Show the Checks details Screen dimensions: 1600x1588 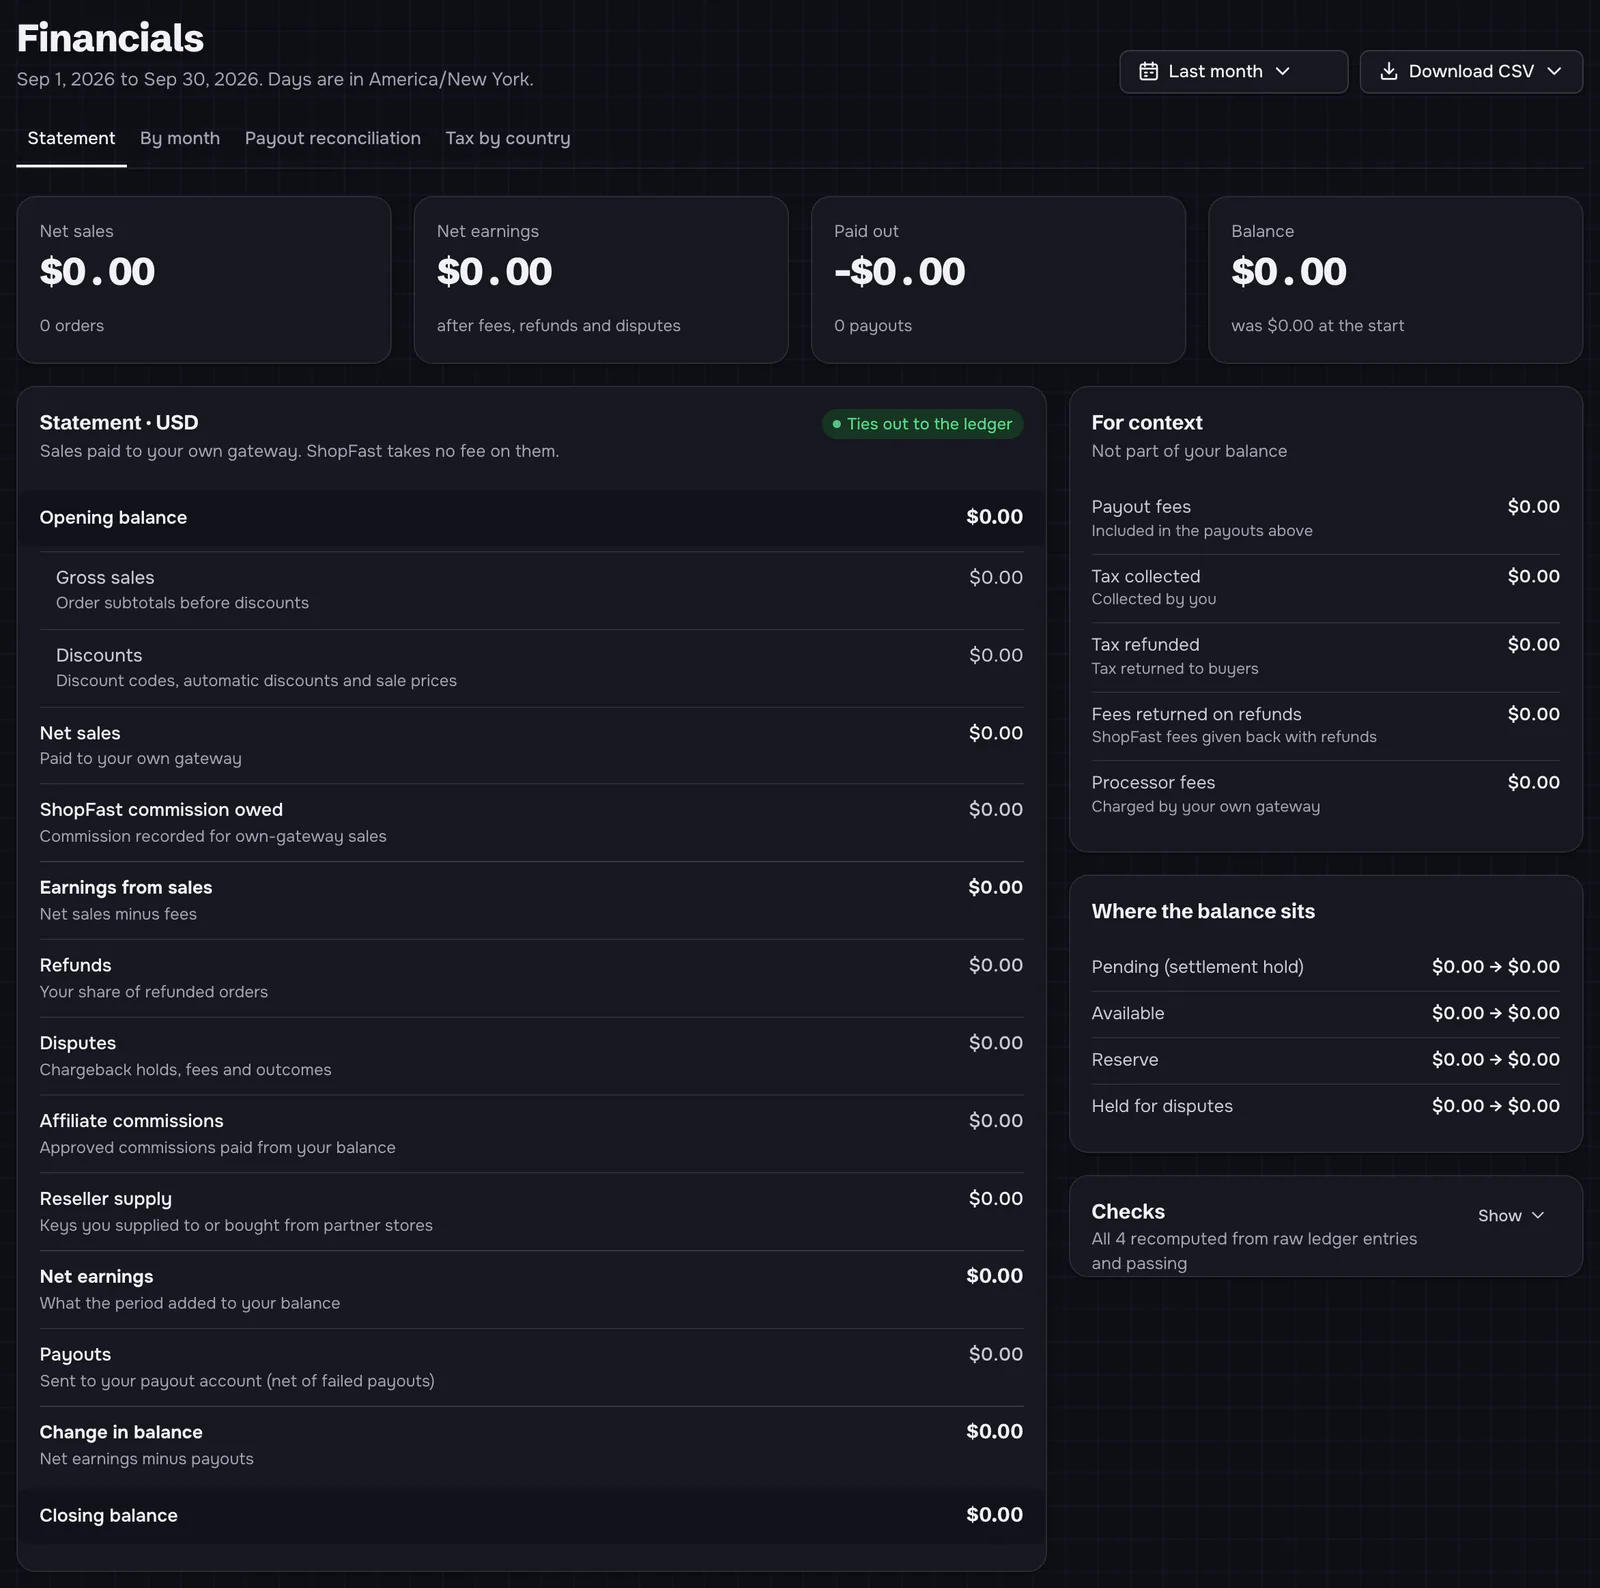tap(1511, 1215)
